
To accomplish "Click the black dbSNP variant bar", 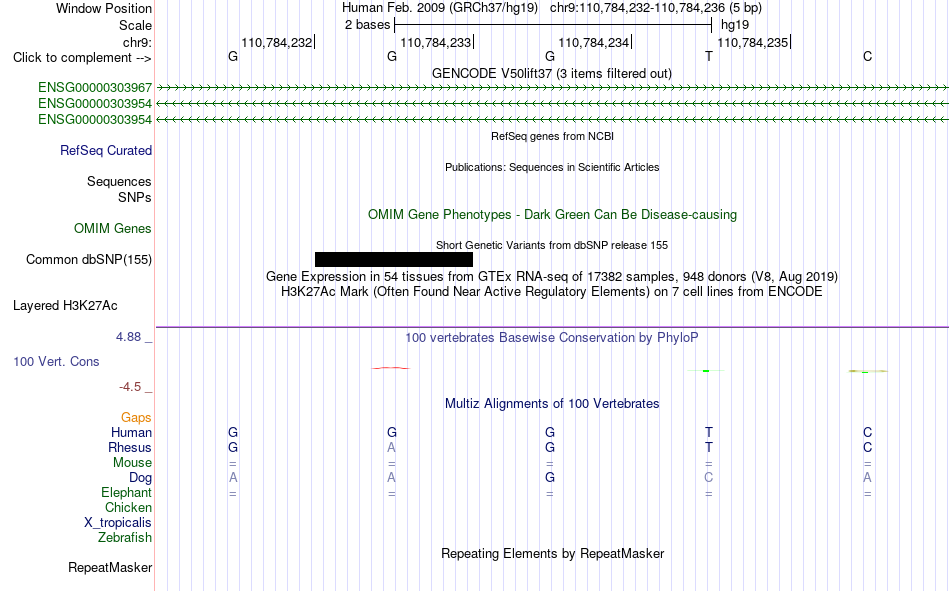I will [394, 259].
